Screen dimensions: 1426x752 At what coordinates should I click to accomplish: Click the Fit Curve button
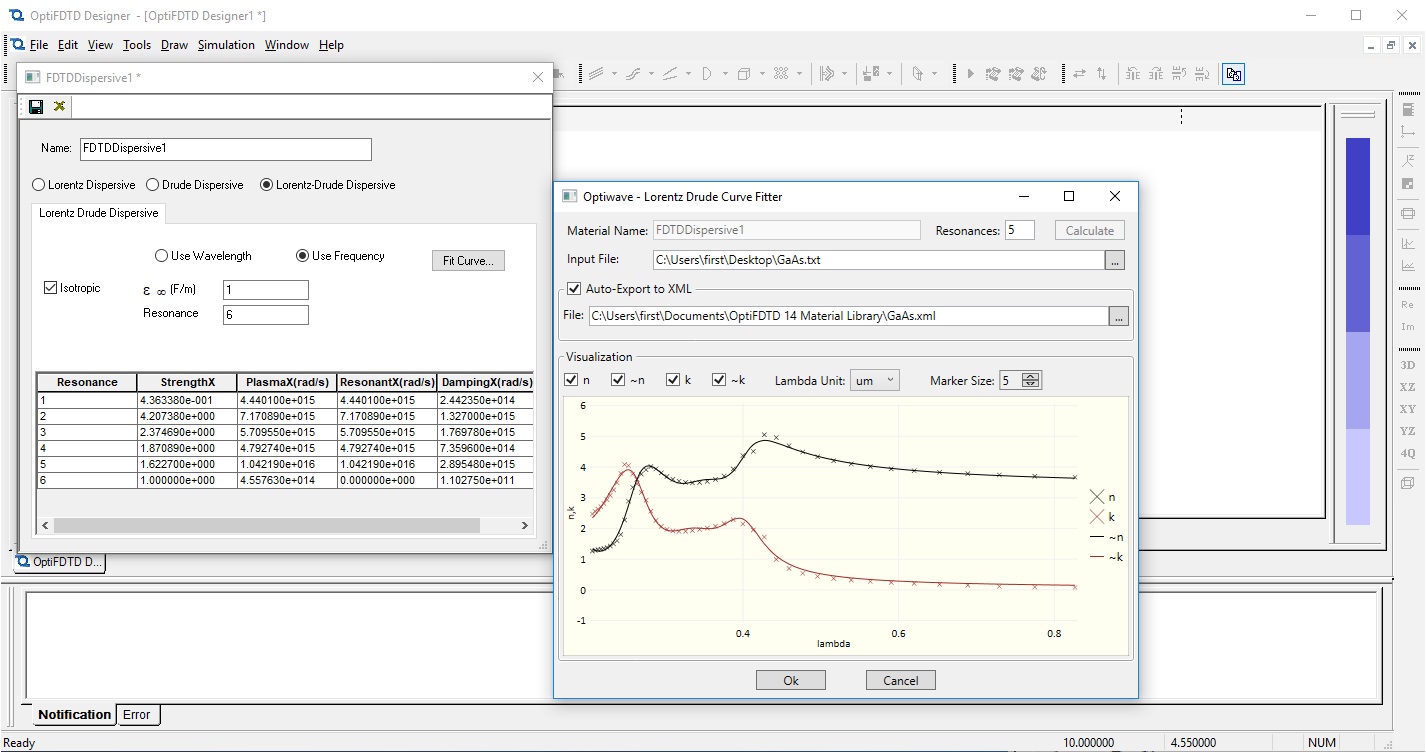(x=468, y=261)
